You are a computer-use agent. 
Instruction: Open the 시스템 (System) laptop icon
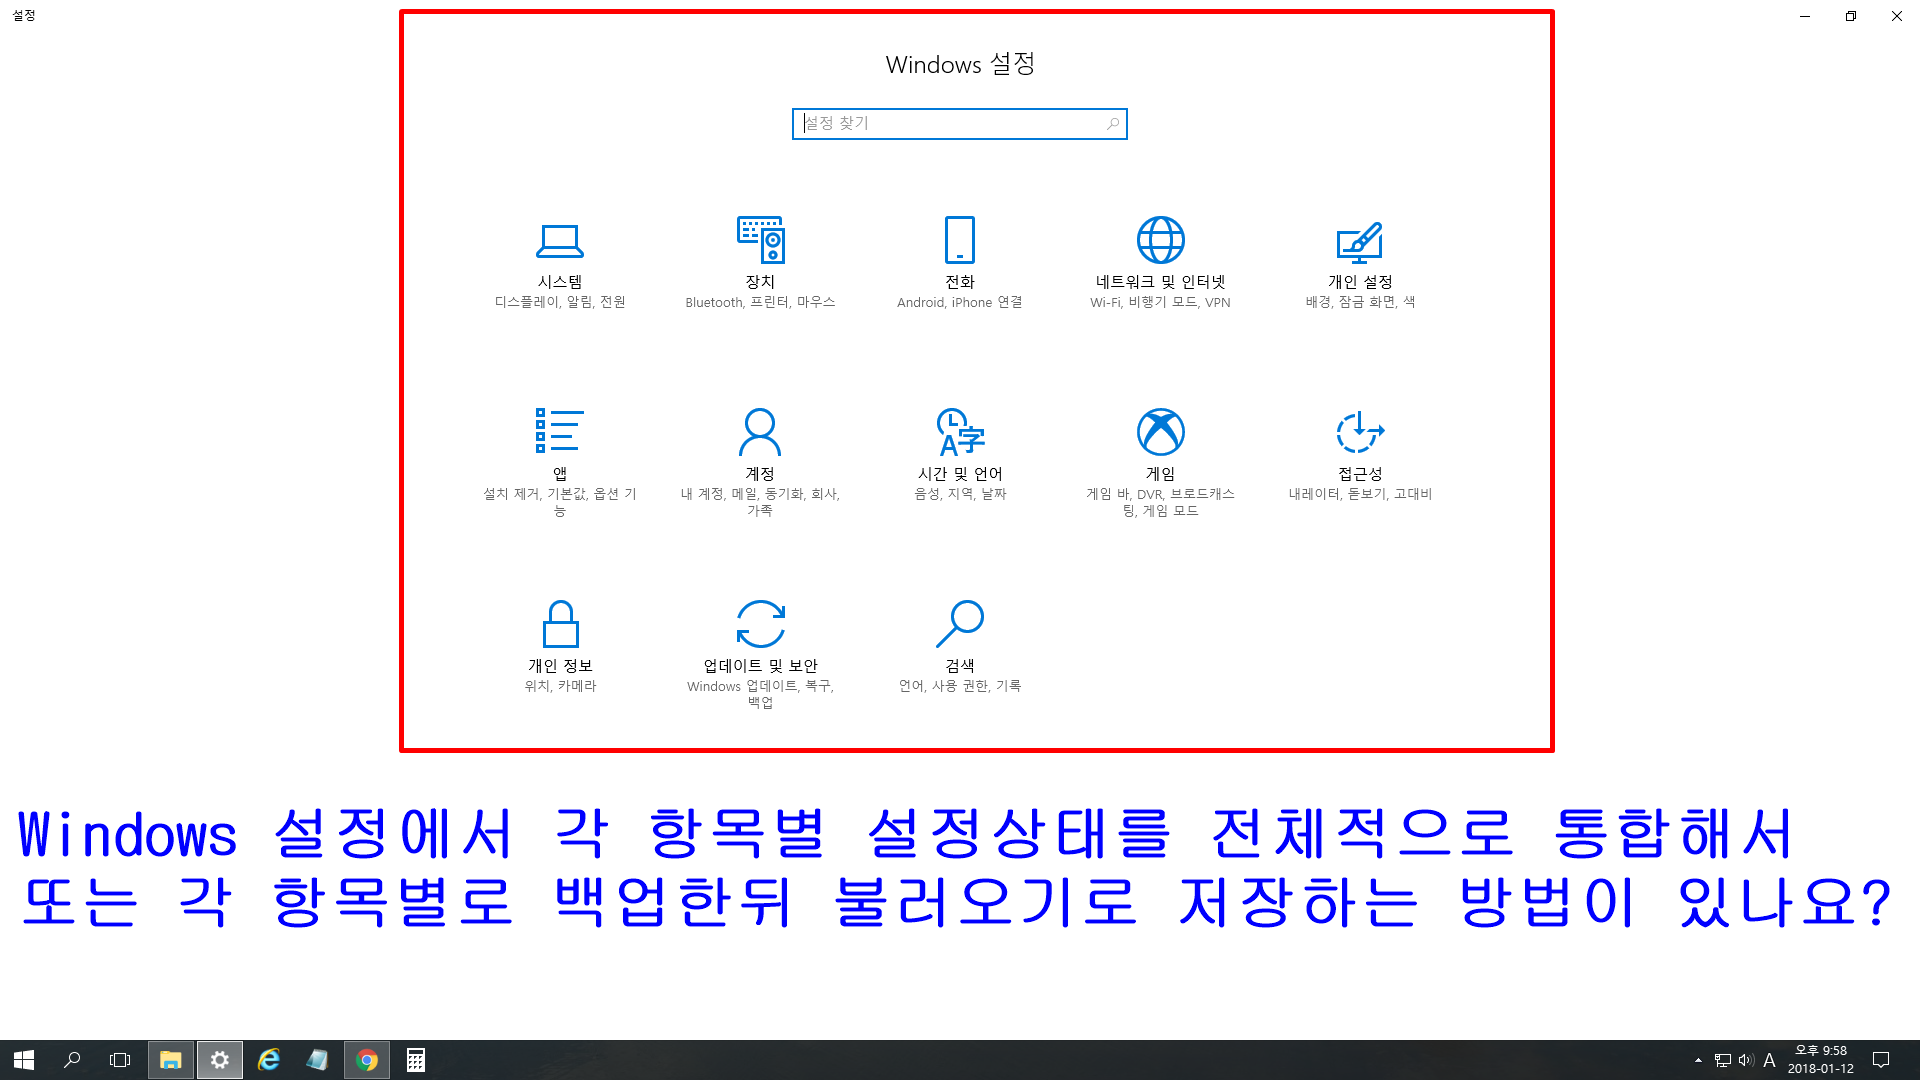pos(560,240)
